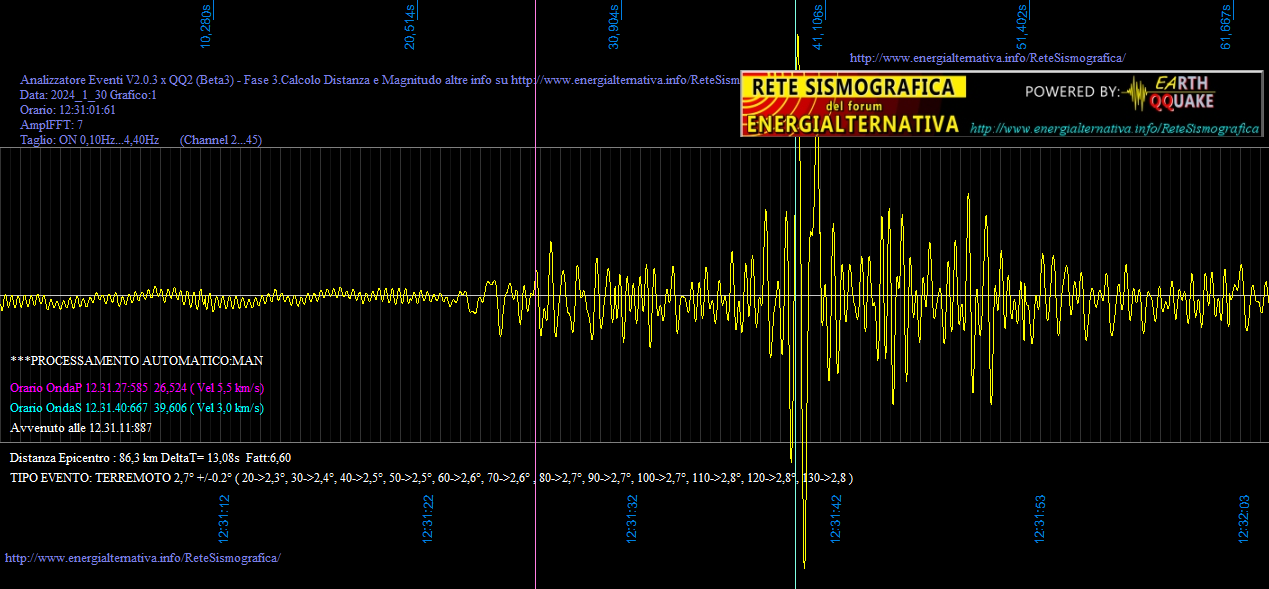Click the RETE SISMOGRAFICA logo banner
This screenshot has height=589, width=1269.
click(x=854, y=105)
